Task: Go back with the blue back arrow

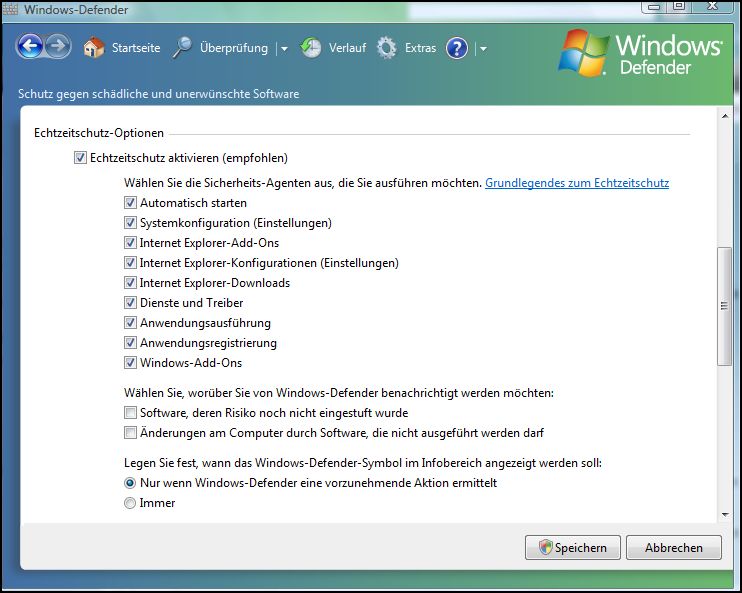Action: (30, 46)
